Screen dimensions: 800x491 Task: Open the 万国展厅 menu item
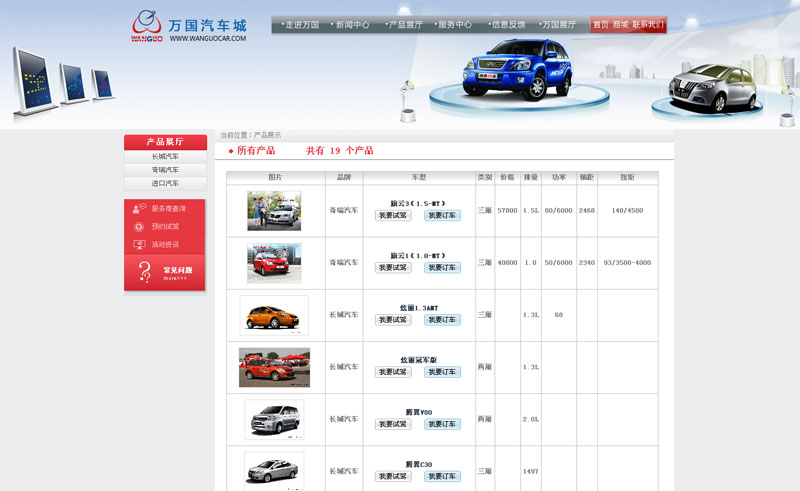click(x=557, y=24)
